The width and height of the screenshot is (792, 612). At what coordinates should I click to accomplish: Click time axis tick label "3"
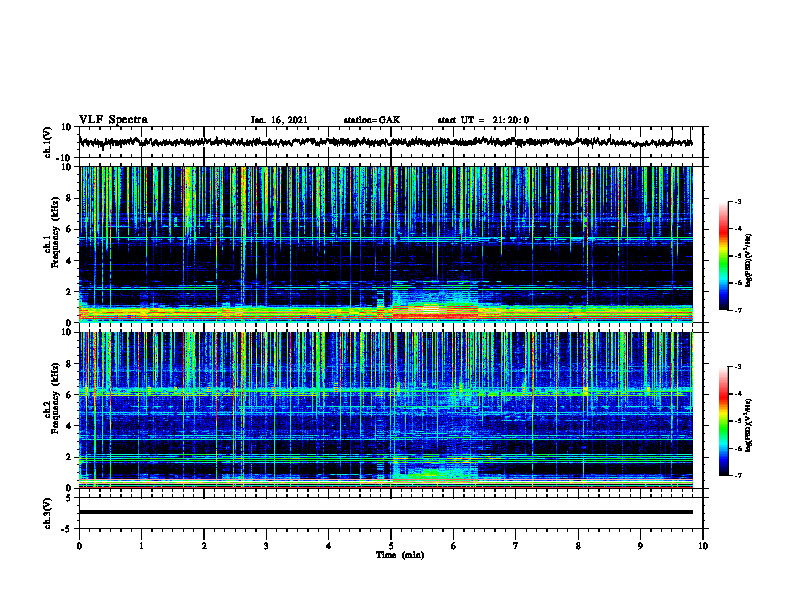[266, 546]
